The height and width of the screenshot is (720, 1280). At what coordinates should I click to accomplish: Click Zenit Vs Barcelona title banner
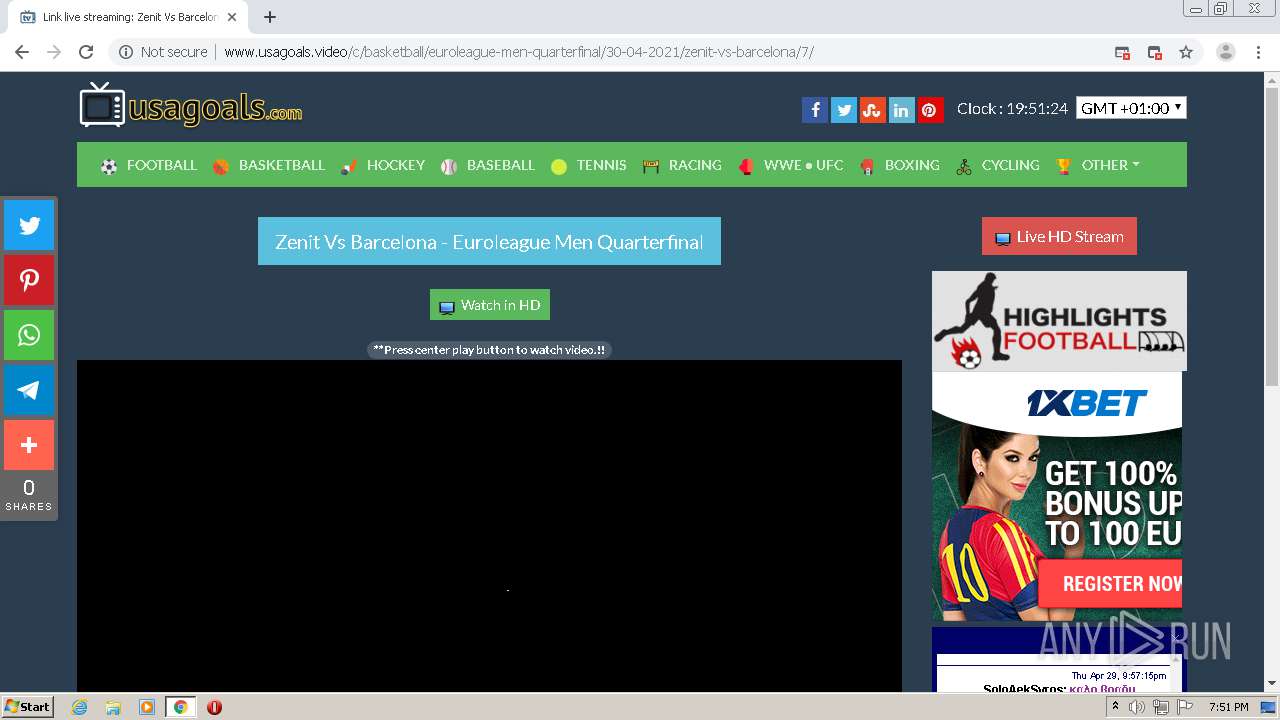tap(489, 241)
